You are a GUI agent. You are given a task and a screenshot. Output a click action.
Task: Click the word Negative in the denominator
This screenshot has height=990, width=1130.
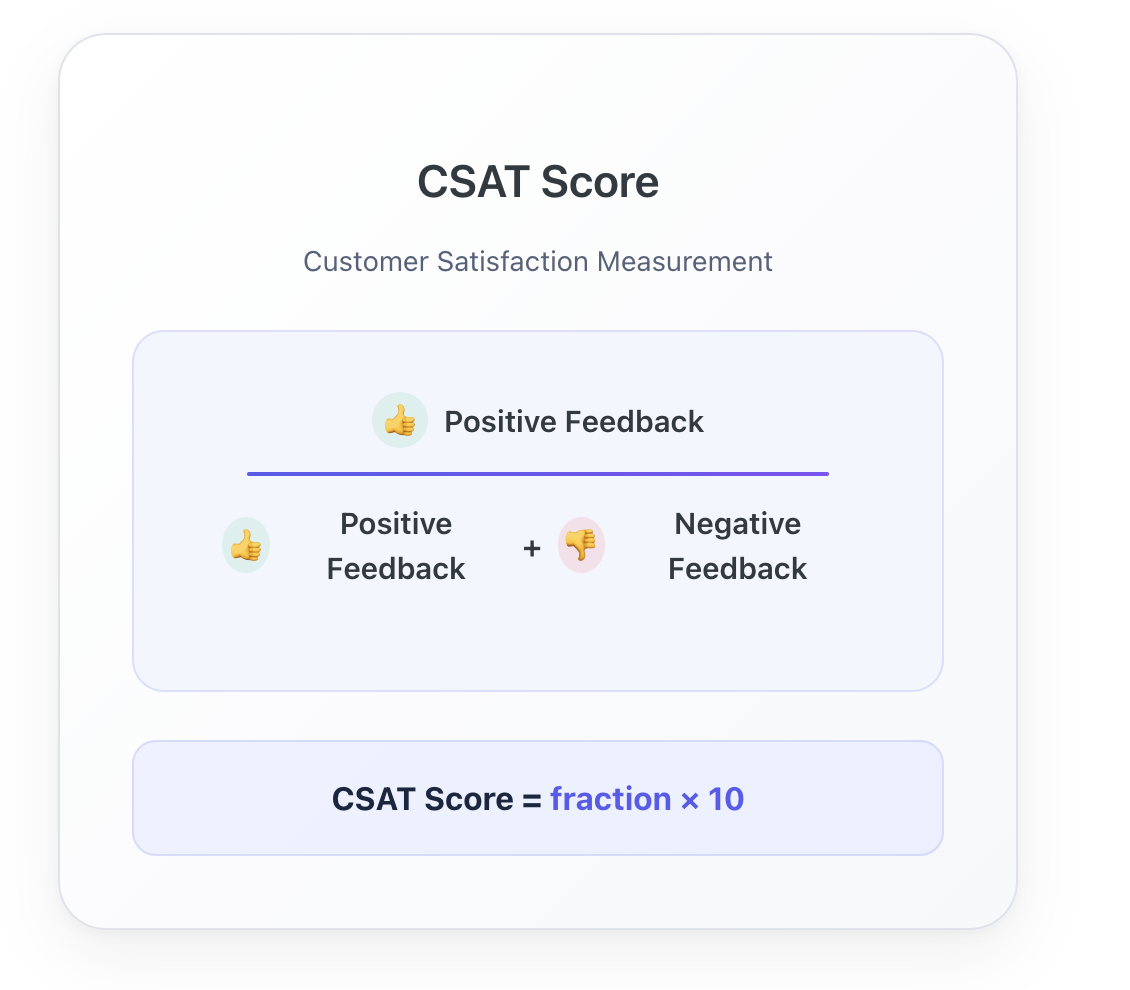[738, 524]
